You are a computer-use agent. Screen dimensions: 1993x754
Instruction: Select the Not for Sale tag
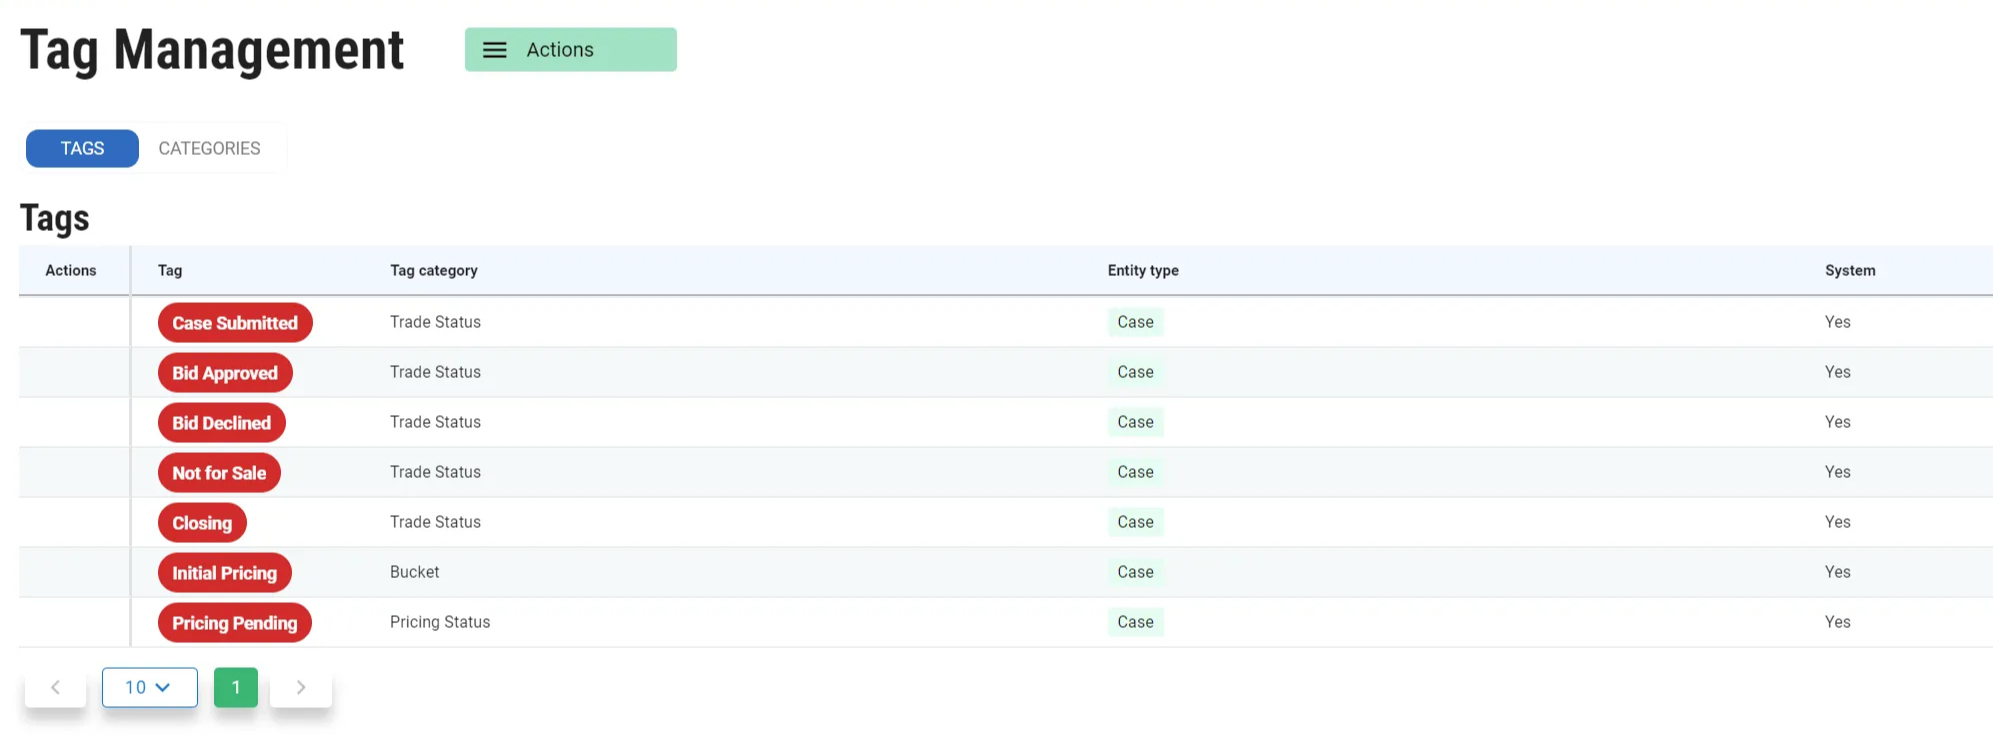(219, 473)
